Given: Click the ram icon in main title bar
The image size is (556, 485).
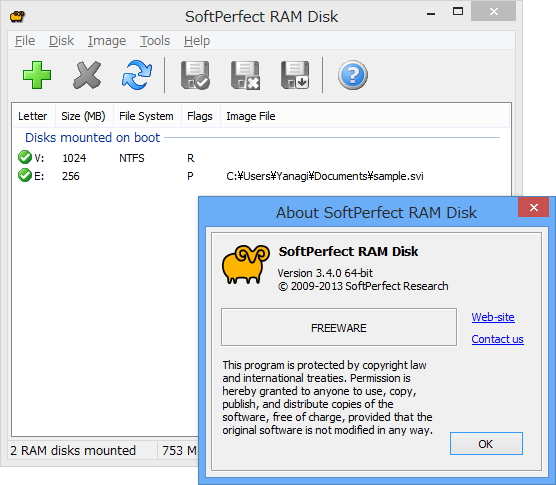Looking at the screenshot, I should pos(17,16).
